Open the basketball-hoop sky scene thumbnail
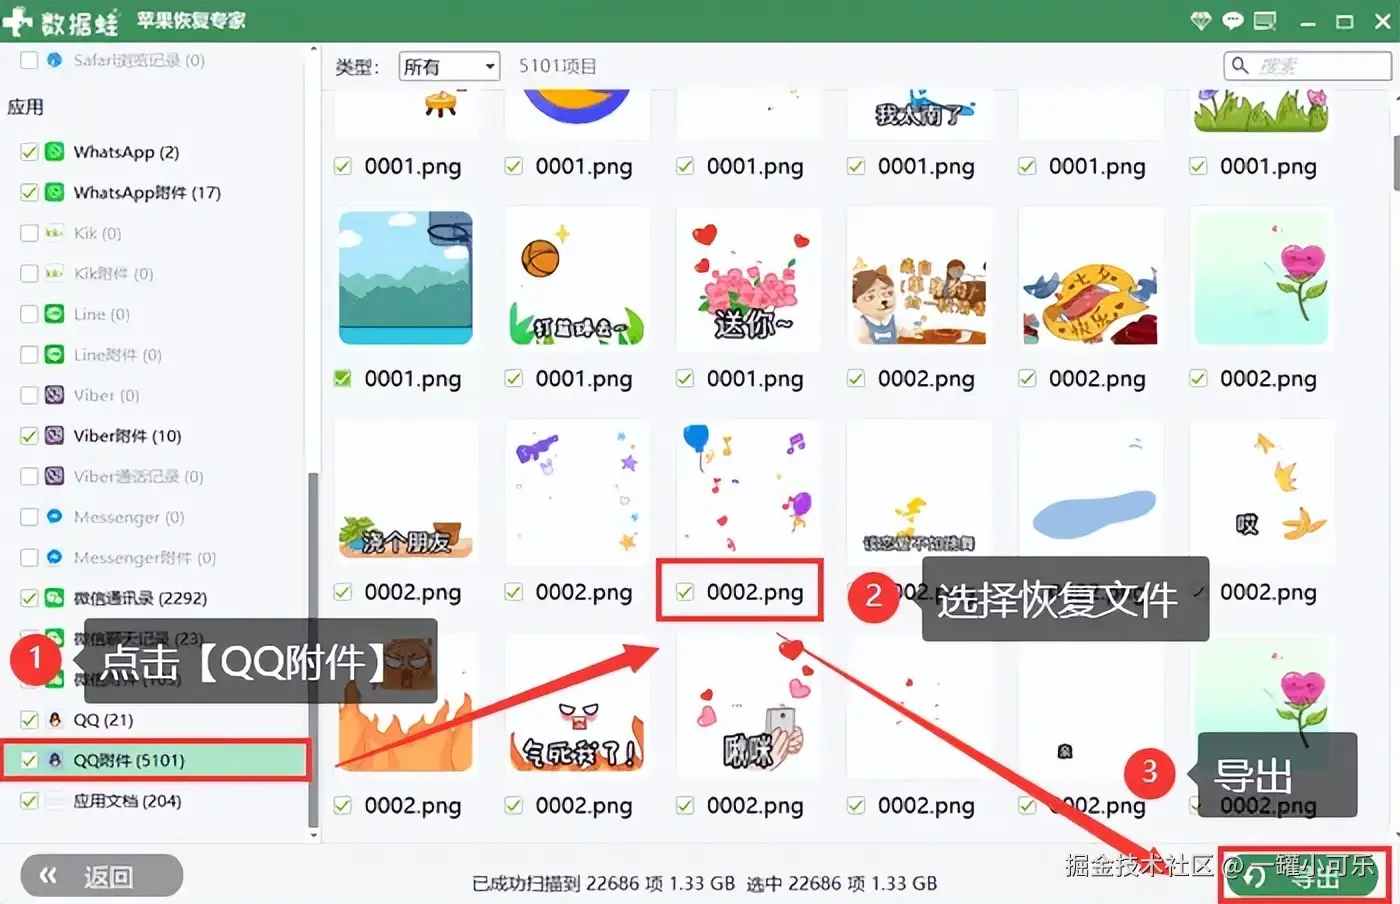The height and width of the screenshot is (904, 1400). [406, 278]
